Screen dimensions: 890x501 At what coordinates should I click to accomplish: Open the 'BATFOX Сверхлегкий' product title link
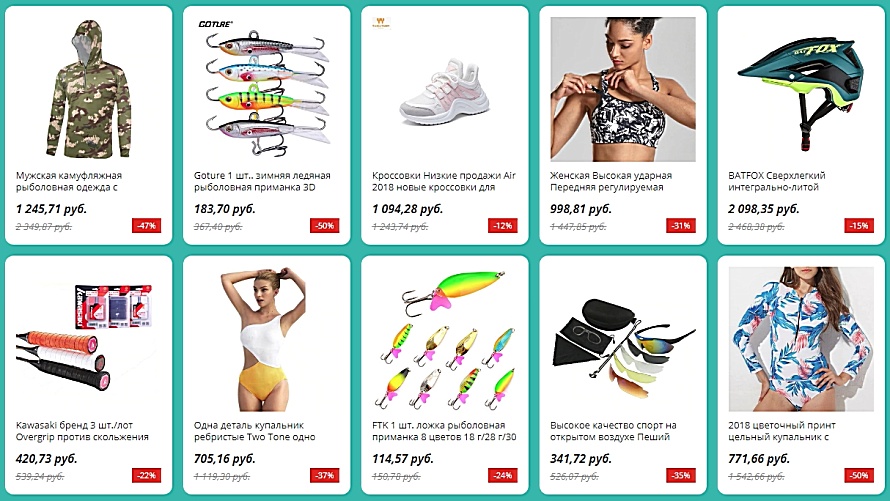coord(776,182)
